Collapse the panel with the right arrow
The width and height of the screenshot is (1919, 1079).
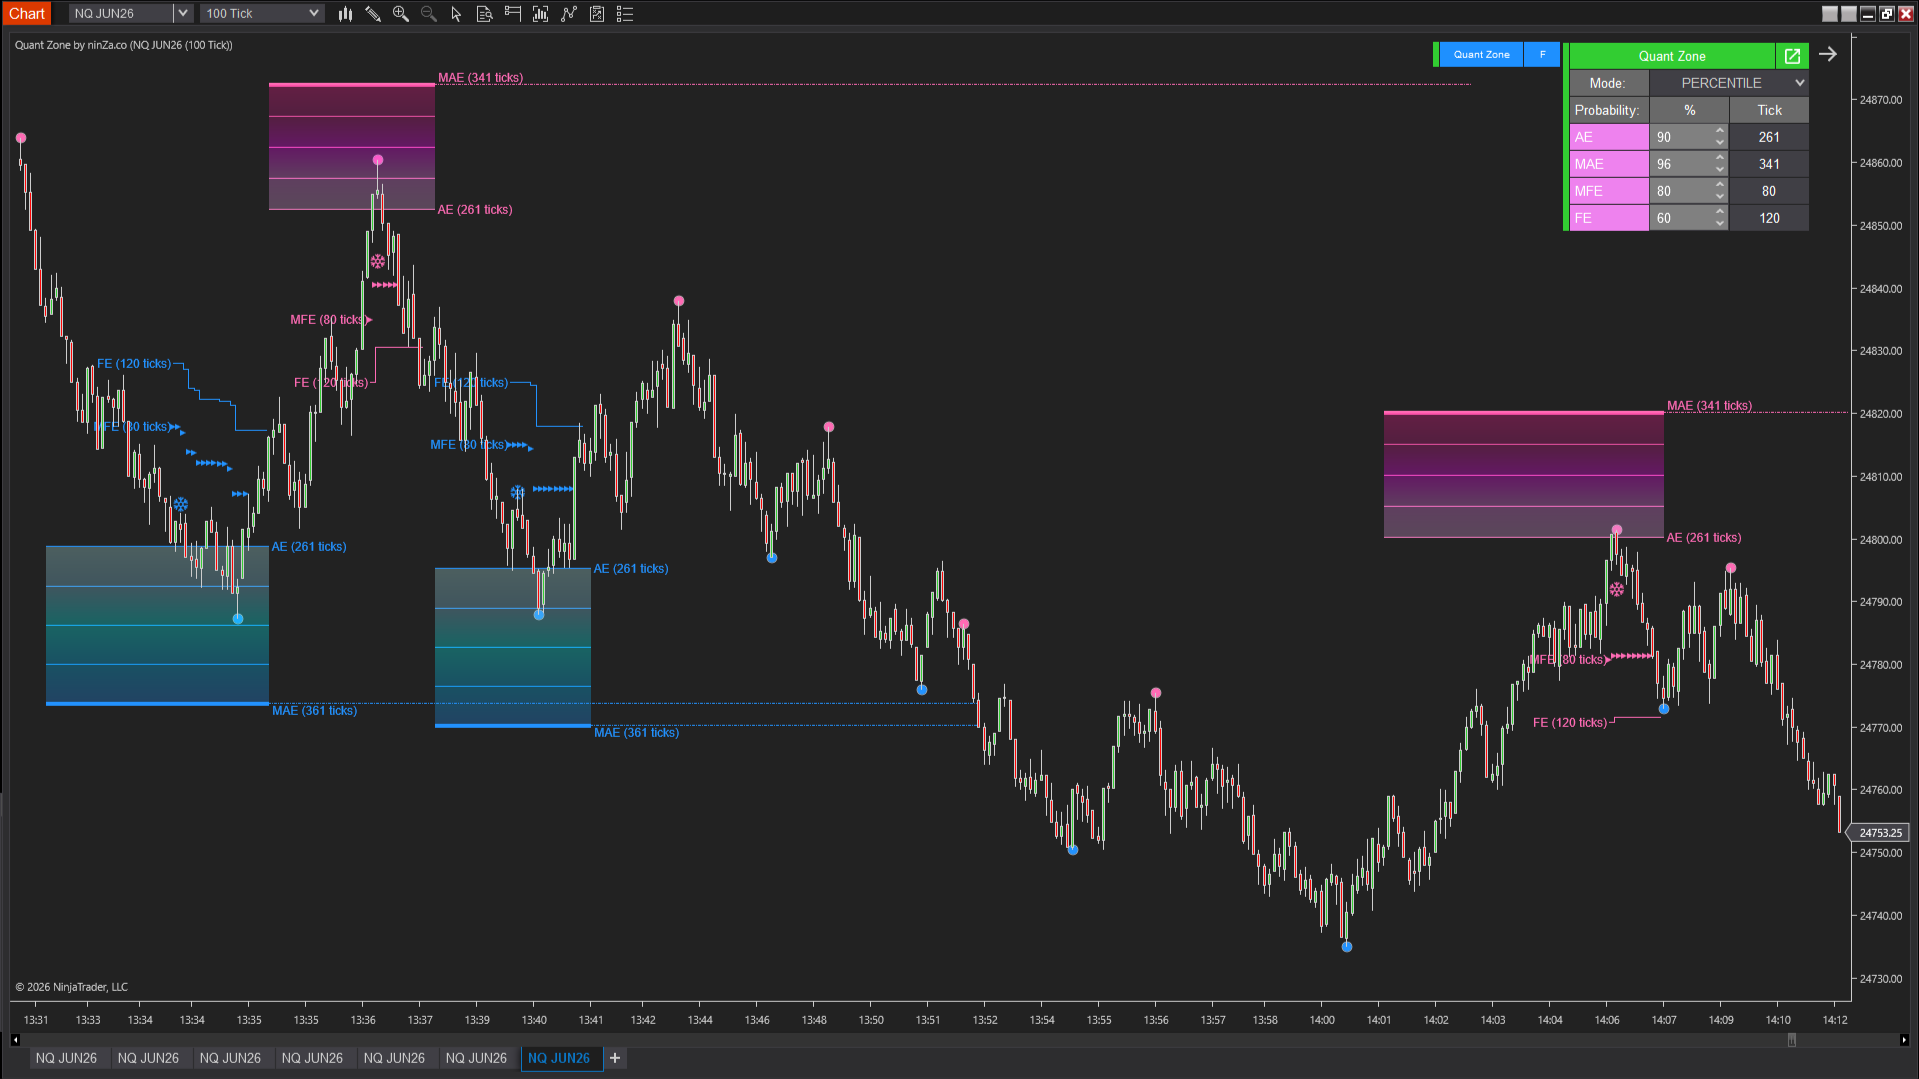tap(1828, 55)
